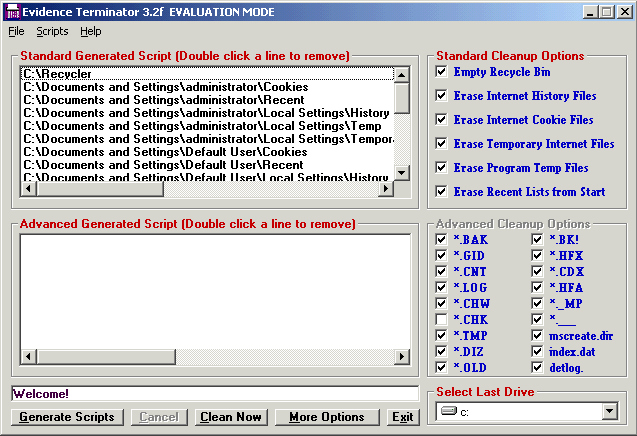Viewport: 637px width, 436px height.
Task: Uncheck the *._MP option
Action: [x=537, y=303]
